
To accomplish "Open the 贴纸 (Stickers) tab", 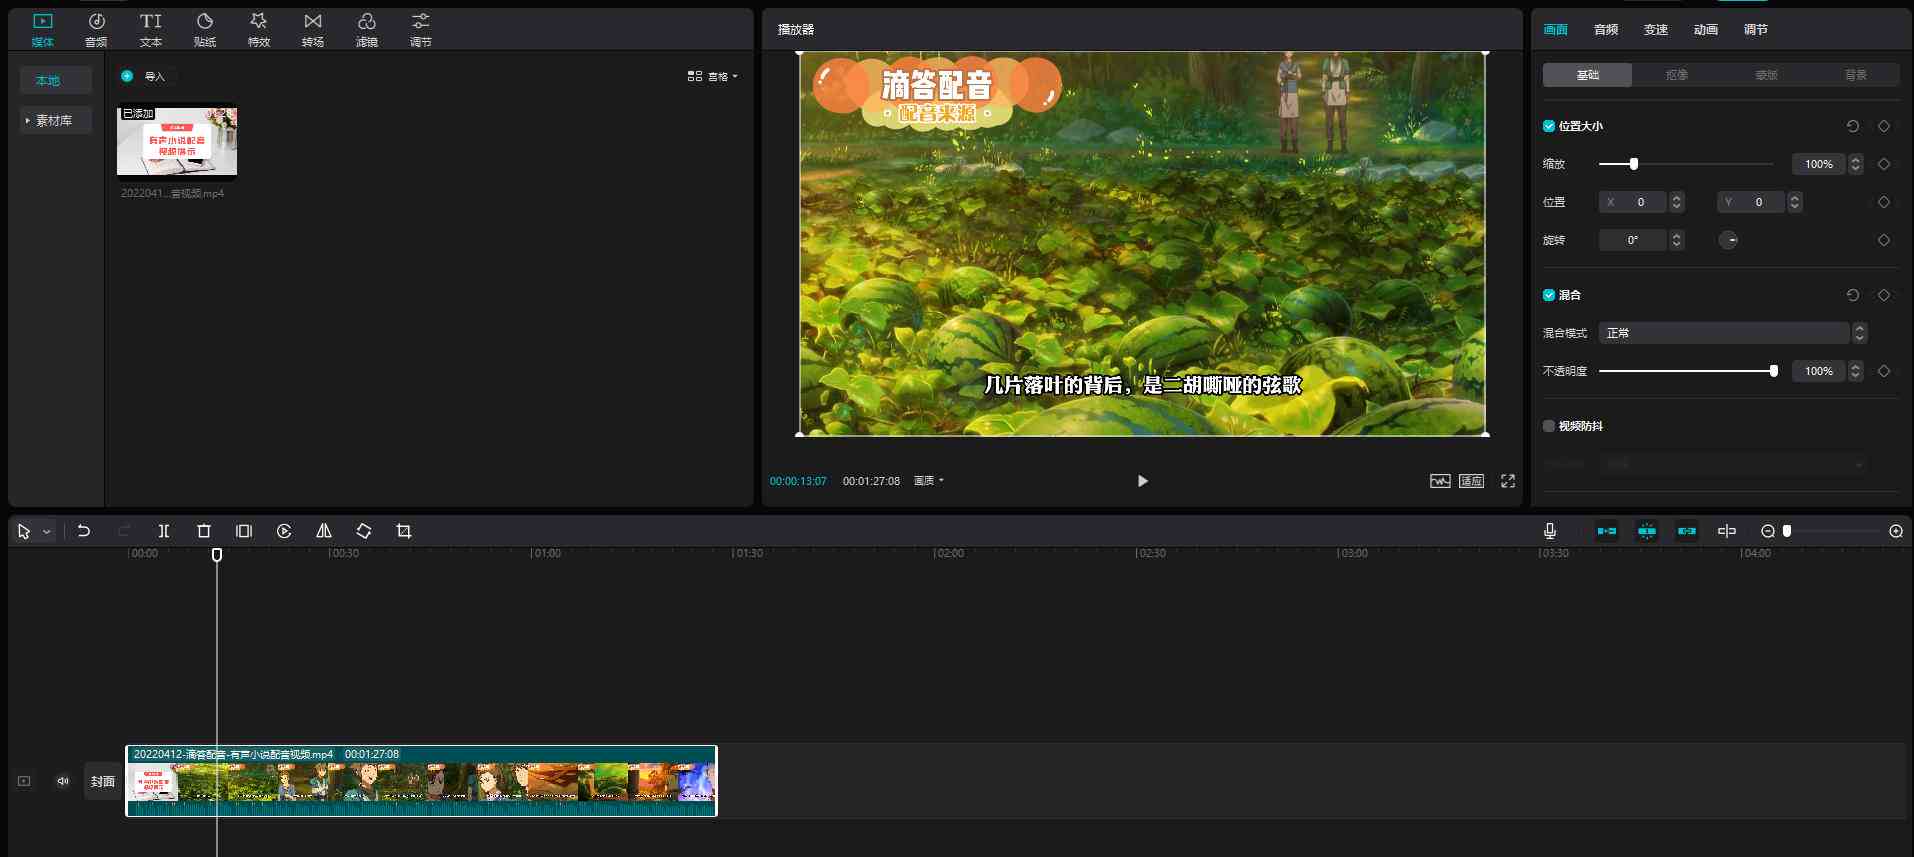I will coord(204,29).
